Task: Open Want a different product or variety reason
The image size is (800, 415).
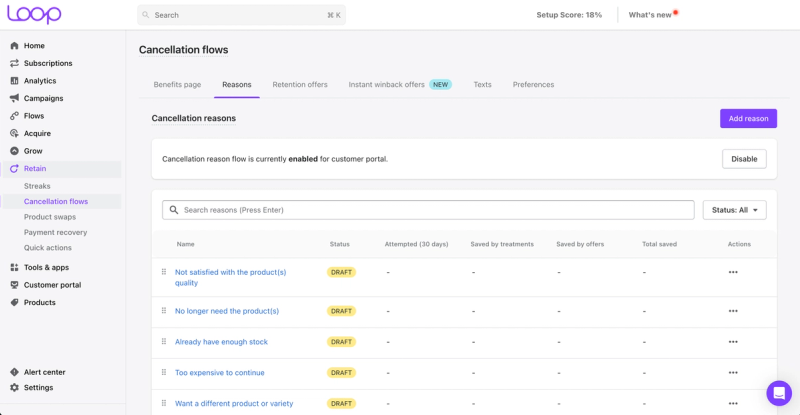Action: pyautogui.click(x=234, y=403)
